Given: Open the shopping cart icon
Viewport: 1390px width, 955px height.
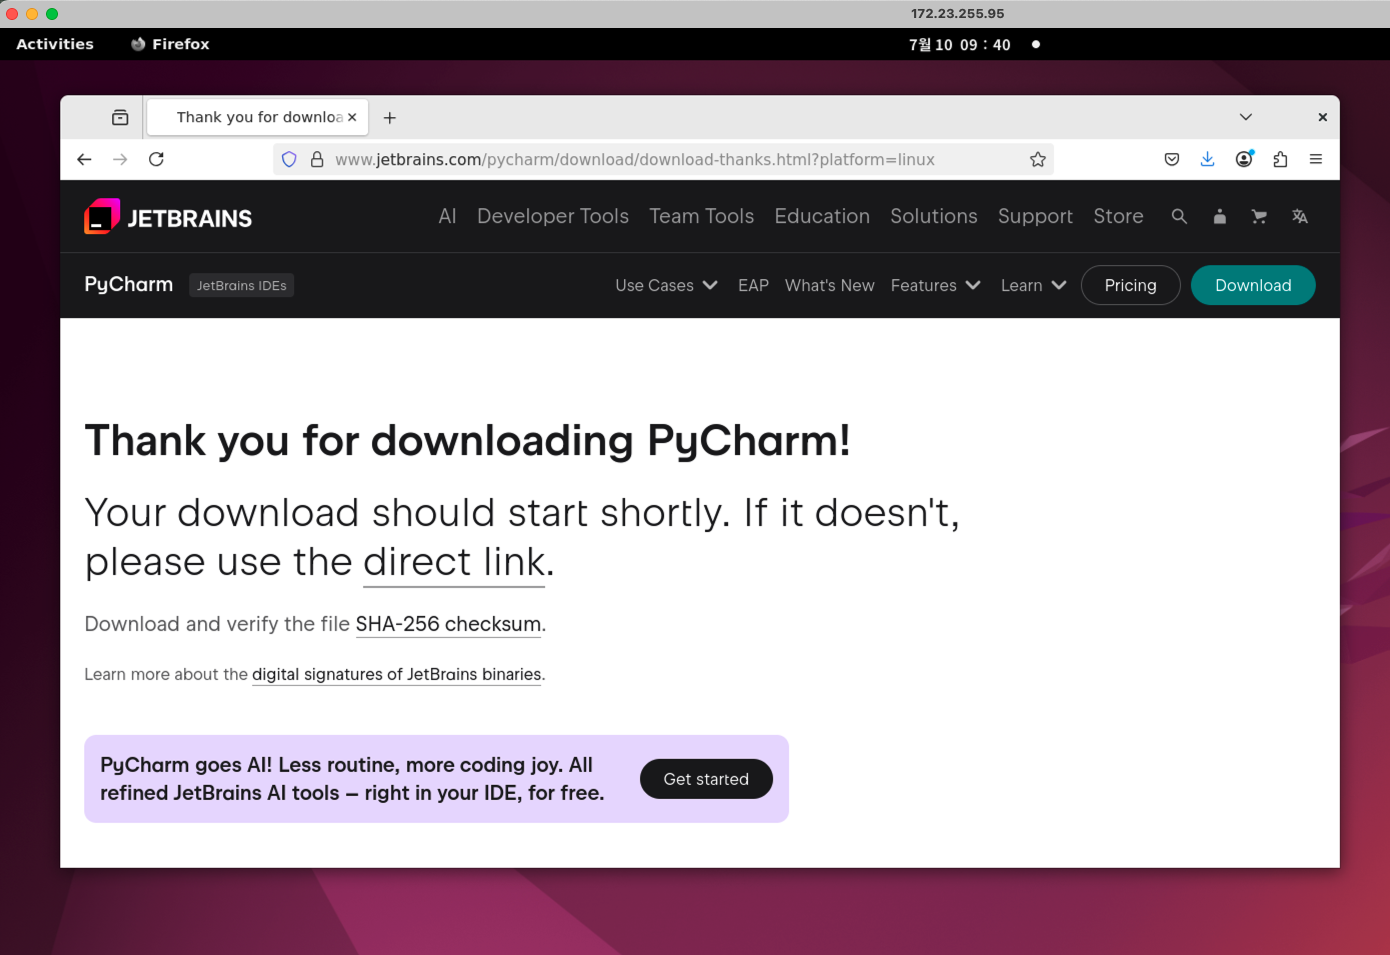Looking at the screenshot, I should coord(1259,216).
